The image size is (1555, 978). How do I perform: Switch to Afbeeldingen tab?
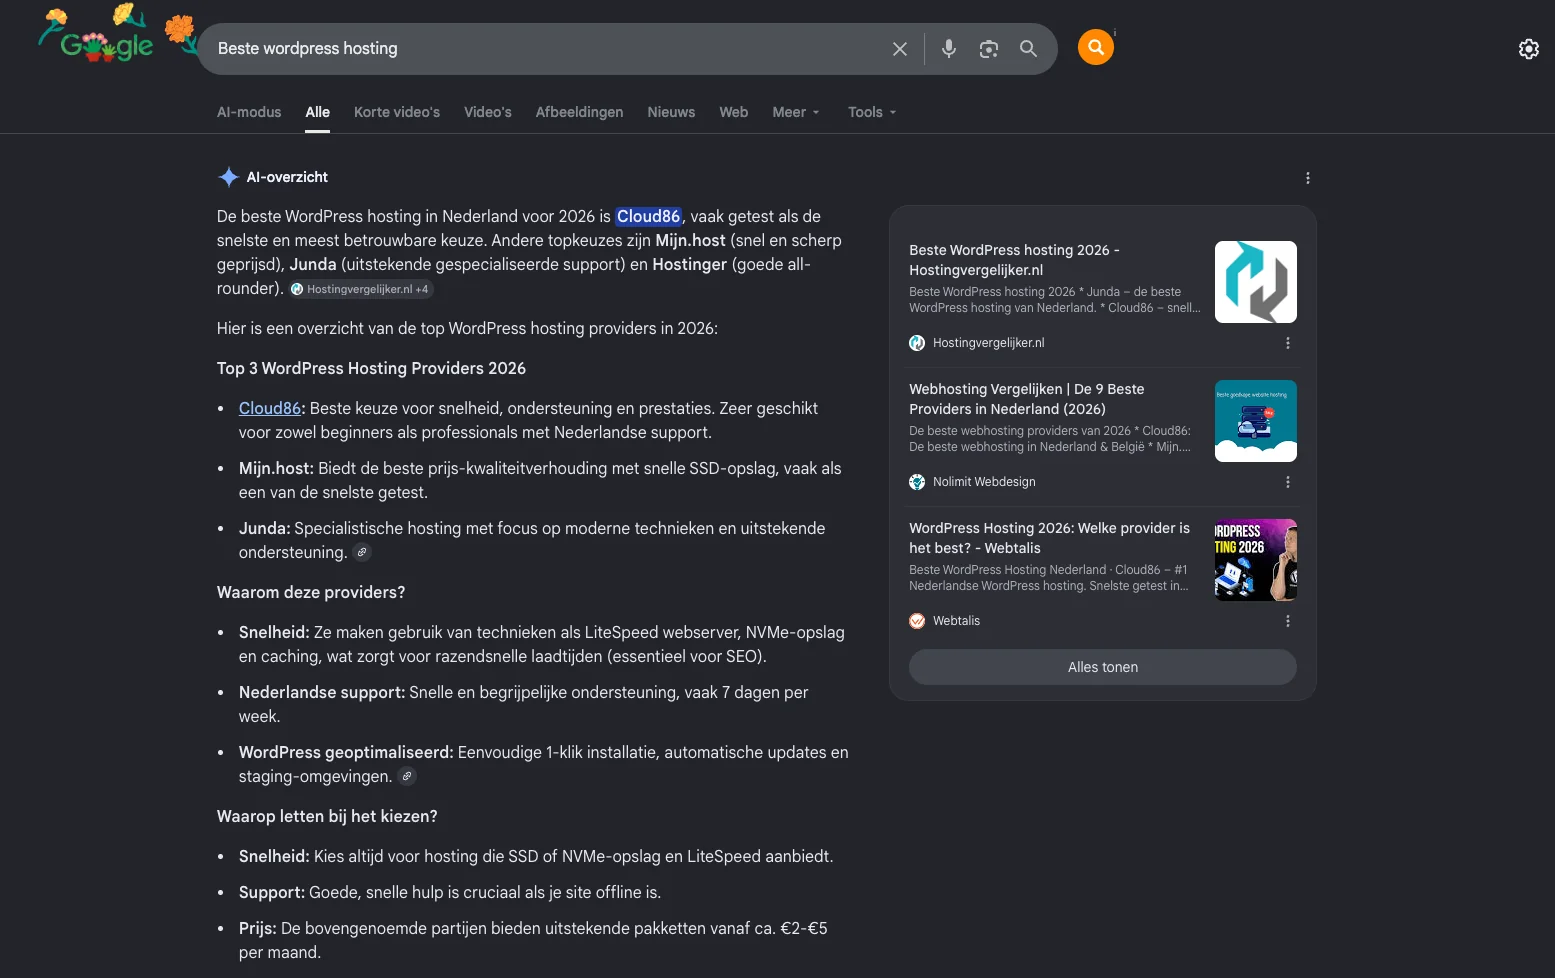(579, 112)
